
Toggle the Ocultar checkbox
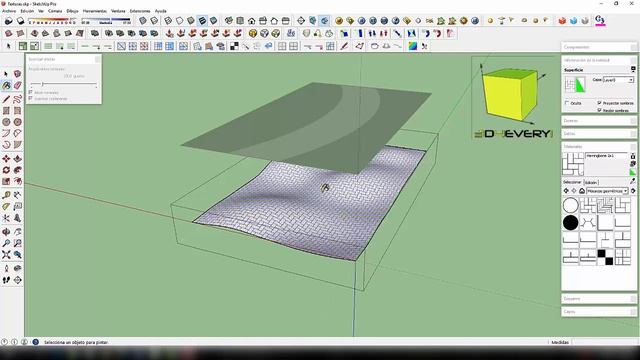pos(567,103)
